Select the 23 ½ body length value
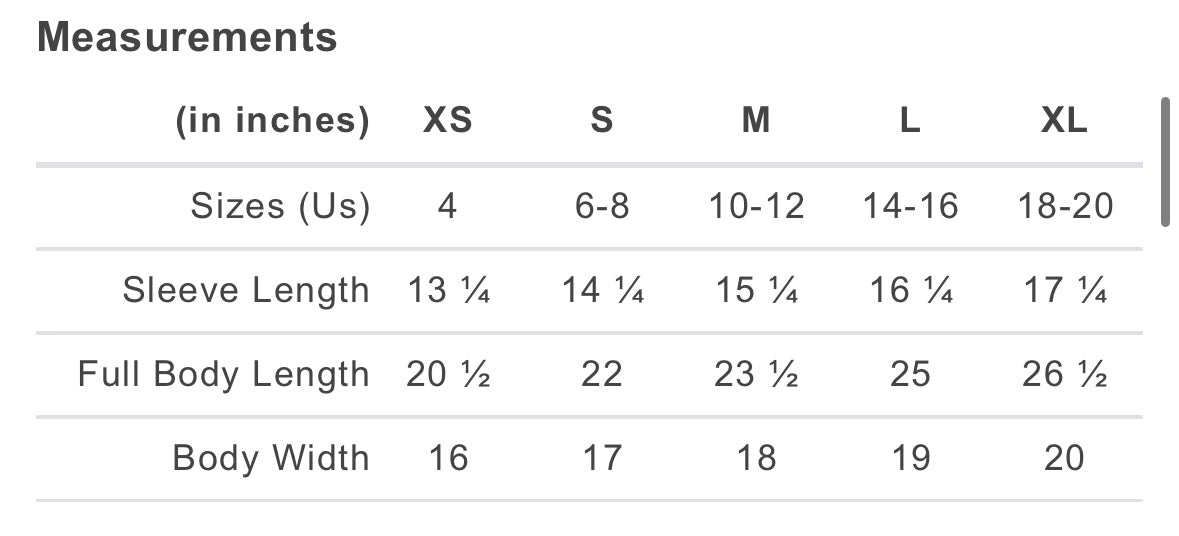The image size is (1179, 536). tap(756, 375)
